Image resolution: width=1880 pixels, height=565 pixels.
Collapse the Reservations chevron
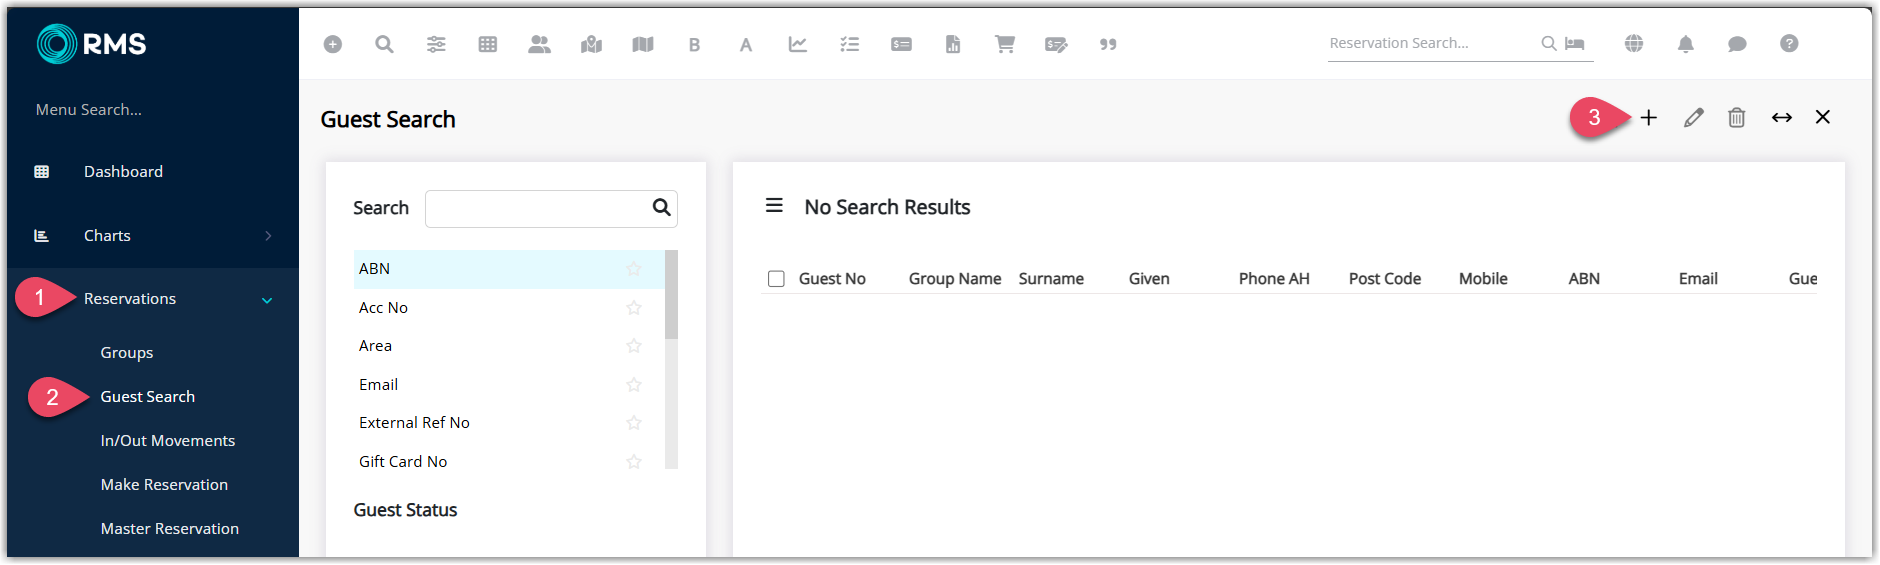(267, 300)
